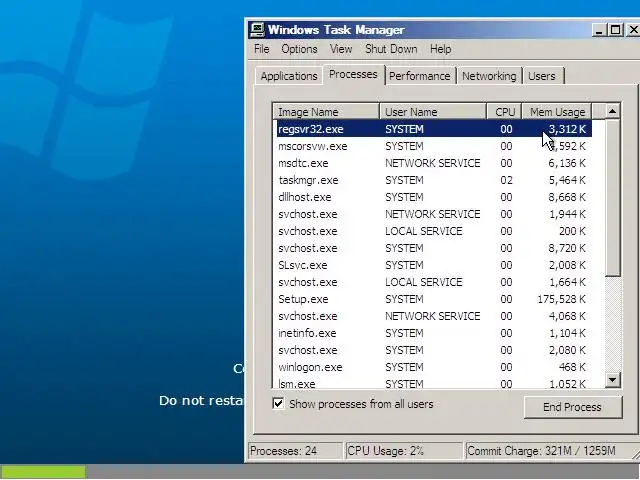Sort by the User Name column header
Screen dimensions: 640x480
433,111
